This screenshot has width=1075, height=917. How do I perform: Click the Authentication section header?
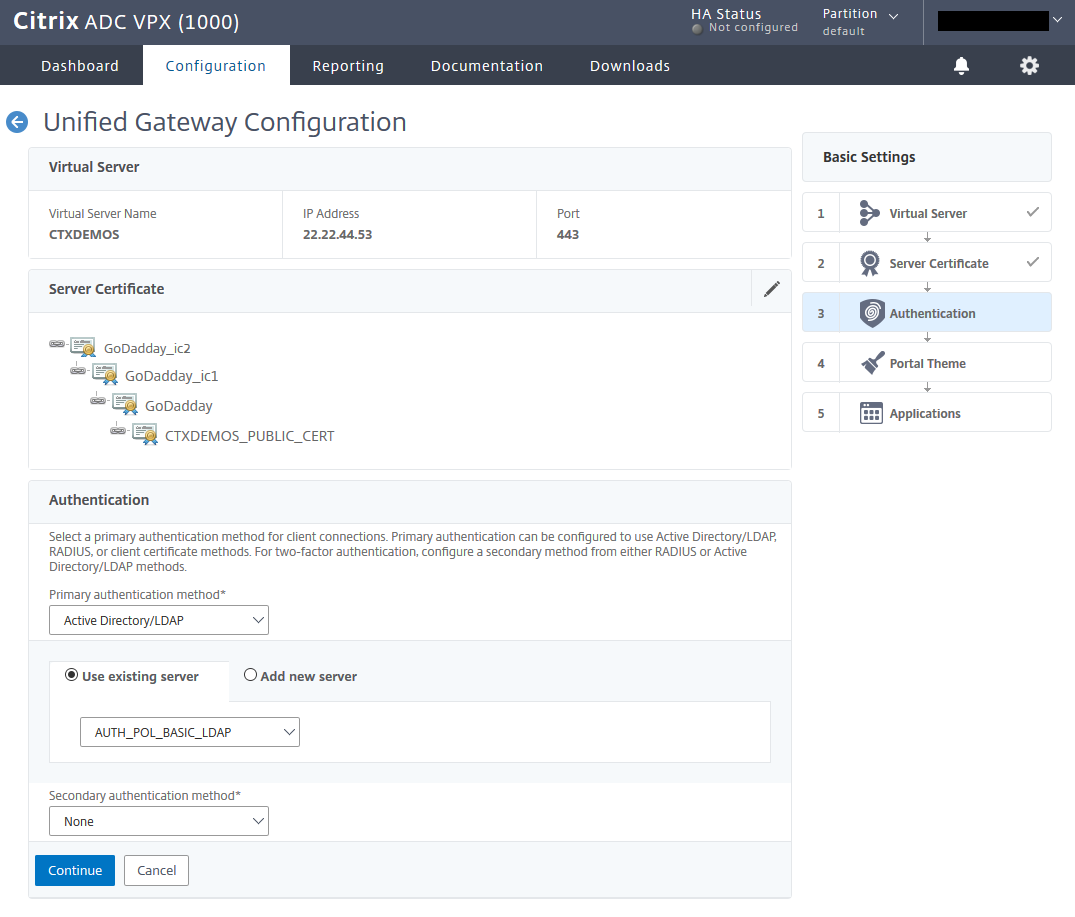point(410,500)
